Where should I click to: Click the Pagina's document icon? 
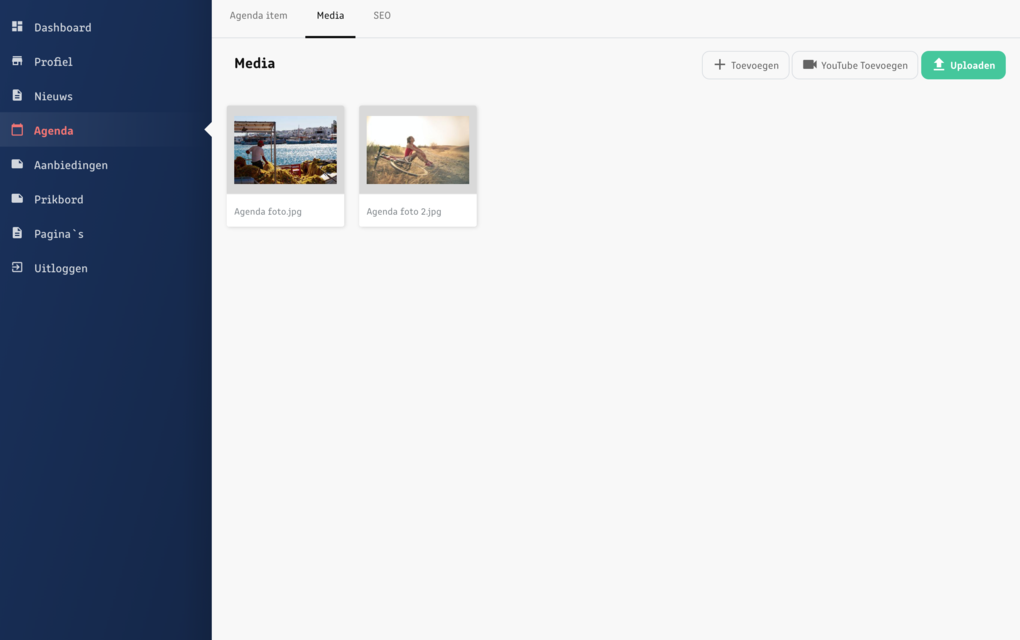(x=17, y=233)
